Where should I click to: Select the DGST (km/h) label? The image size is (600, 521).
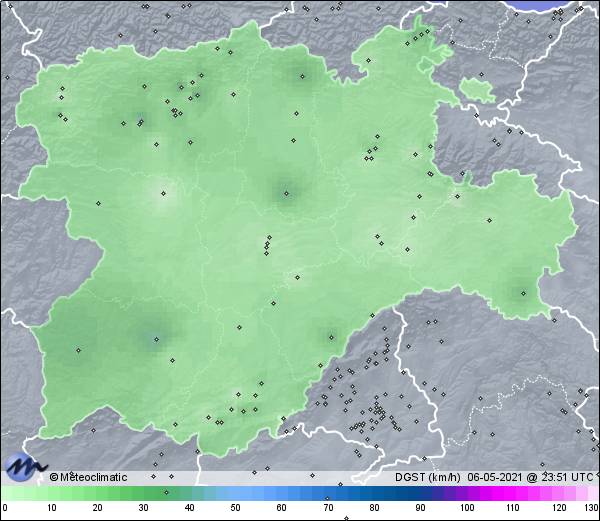click(x=427, y=477)
